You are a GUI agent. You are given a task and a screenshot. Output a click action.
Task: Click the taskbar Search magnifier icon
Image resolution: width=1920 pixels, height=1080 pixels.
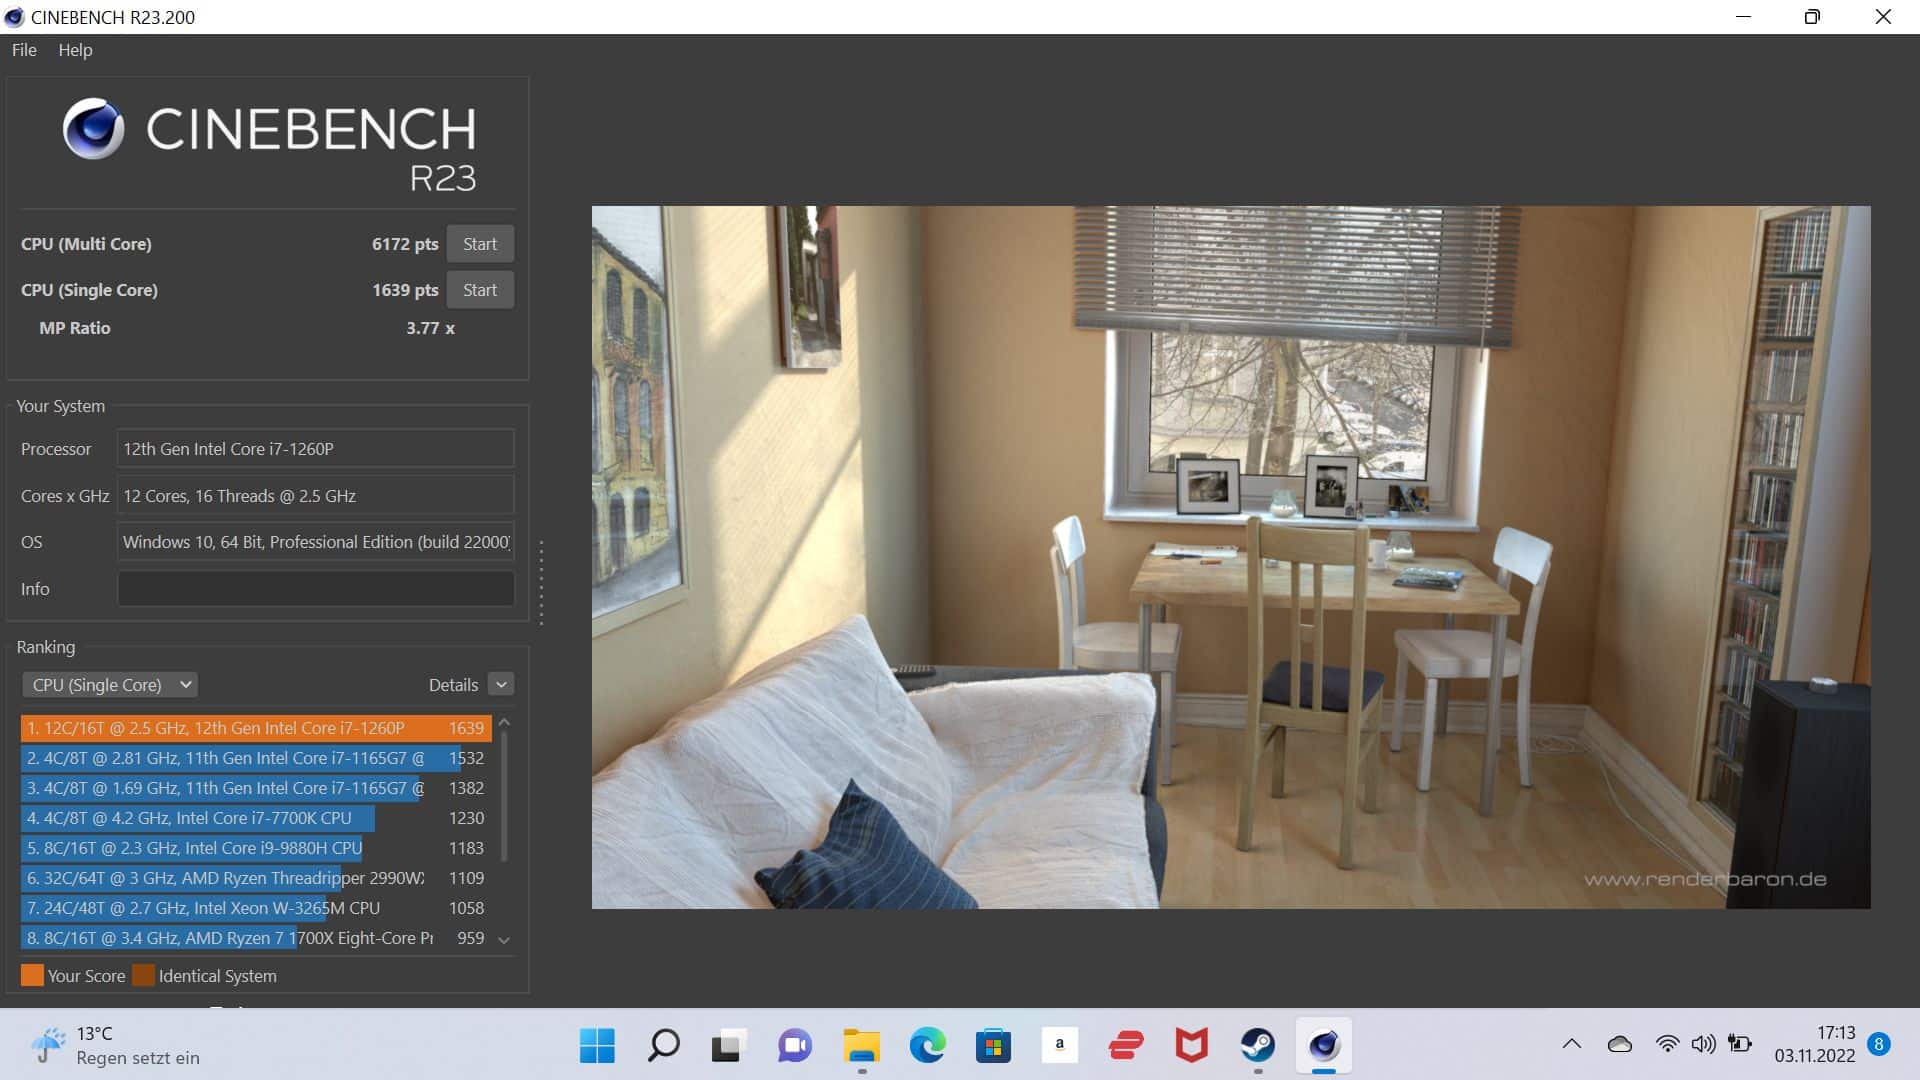(x=663, y=1046)
